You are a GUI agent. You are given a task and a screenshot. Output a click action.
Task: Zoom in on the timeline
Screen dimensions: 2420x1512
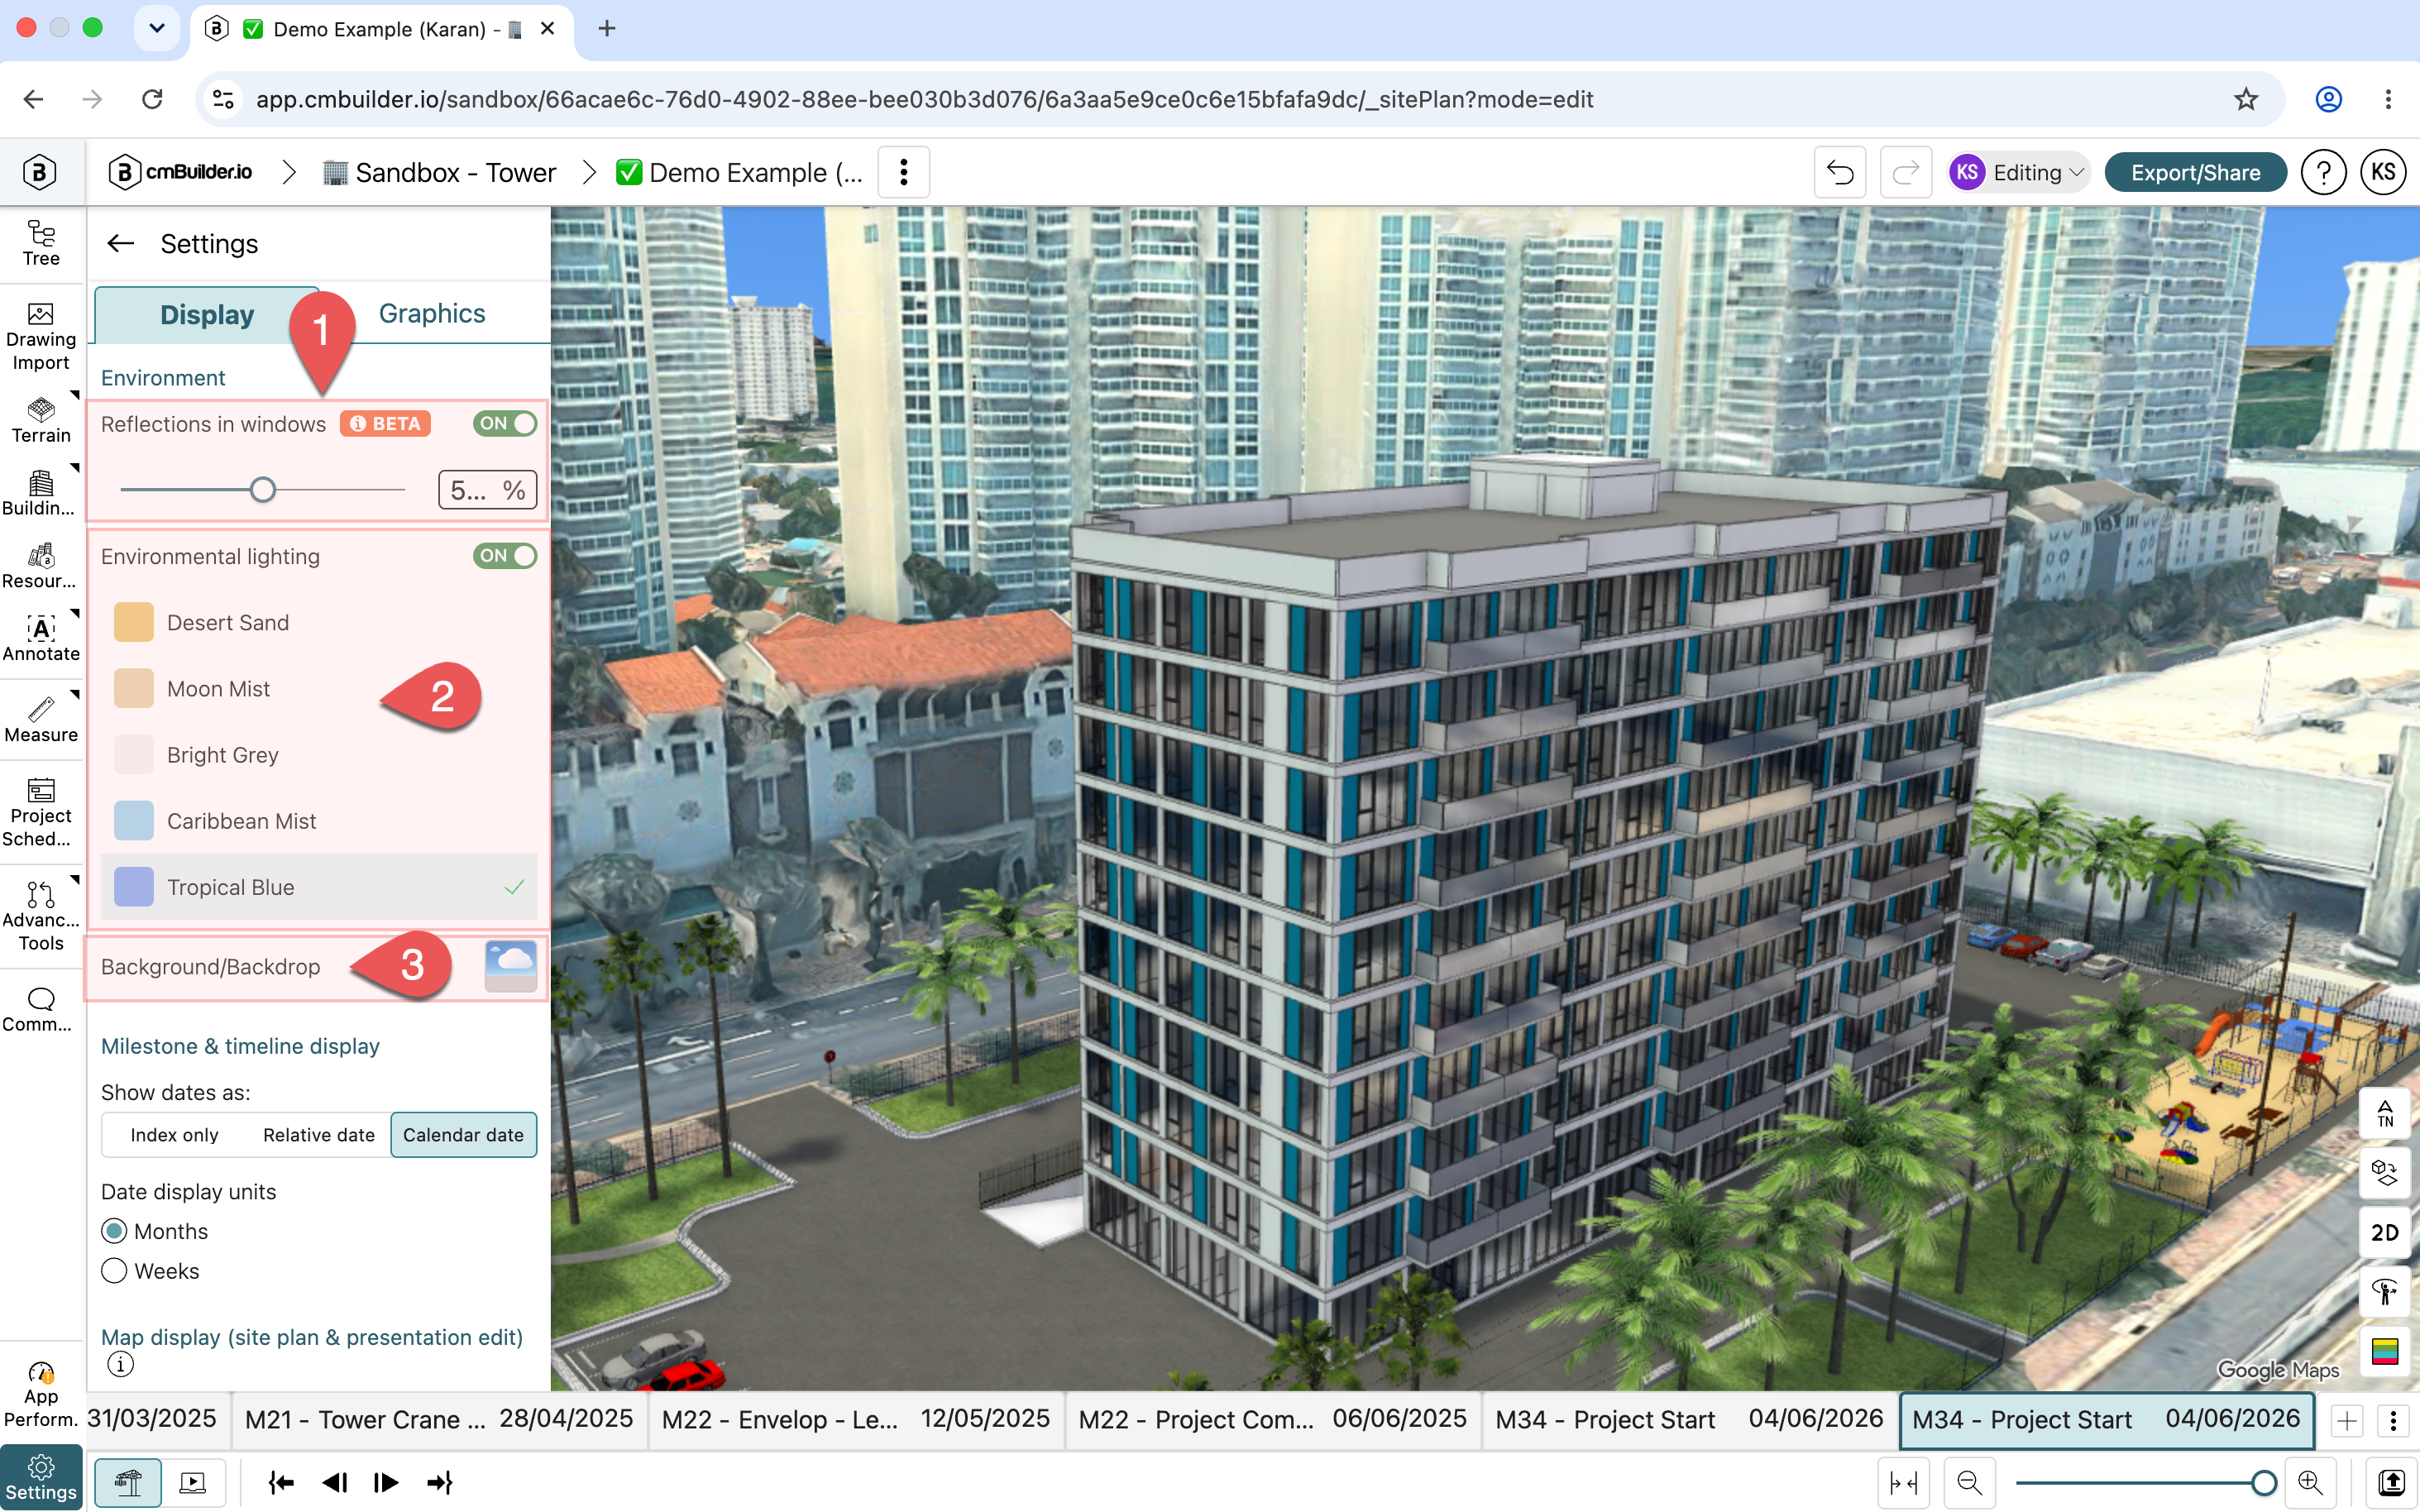tap(2310, 1482)
